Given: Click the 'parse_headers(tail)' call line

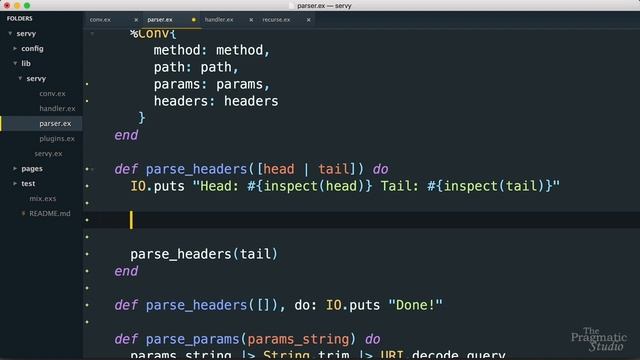Looking at the screenshot, I should [204, 254].
